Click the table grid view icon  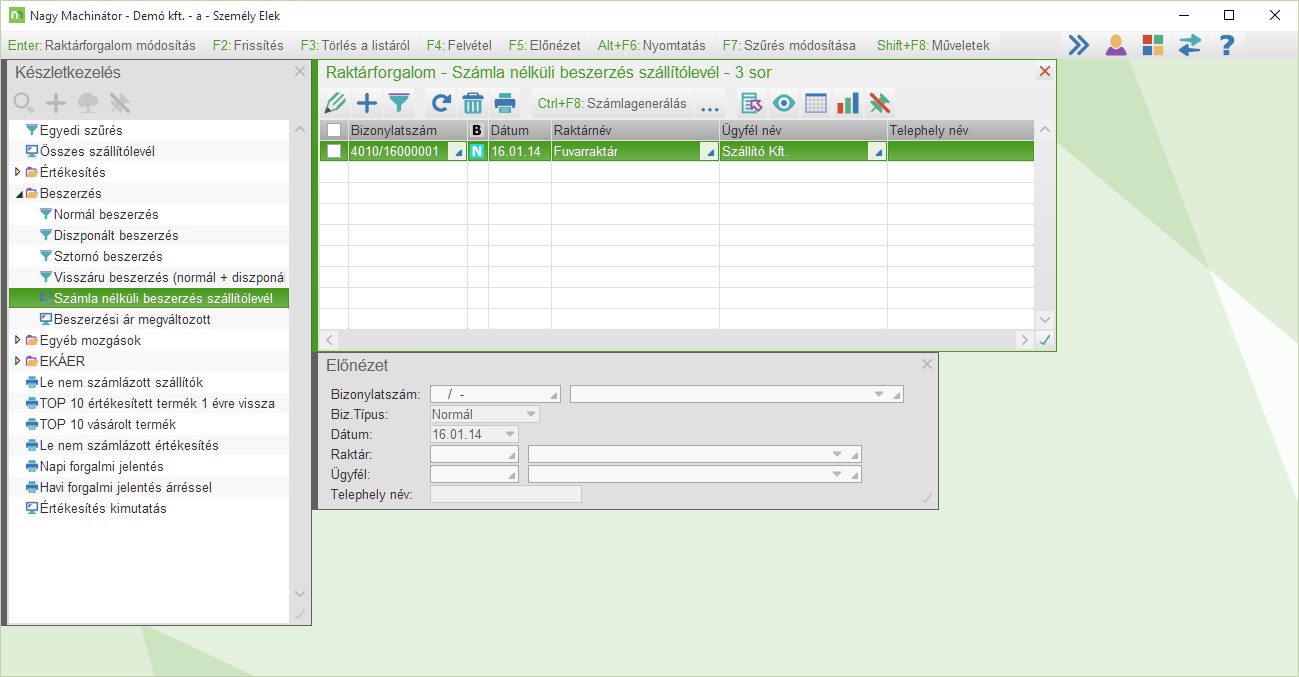pyautogui.click(x=816, y=103)
